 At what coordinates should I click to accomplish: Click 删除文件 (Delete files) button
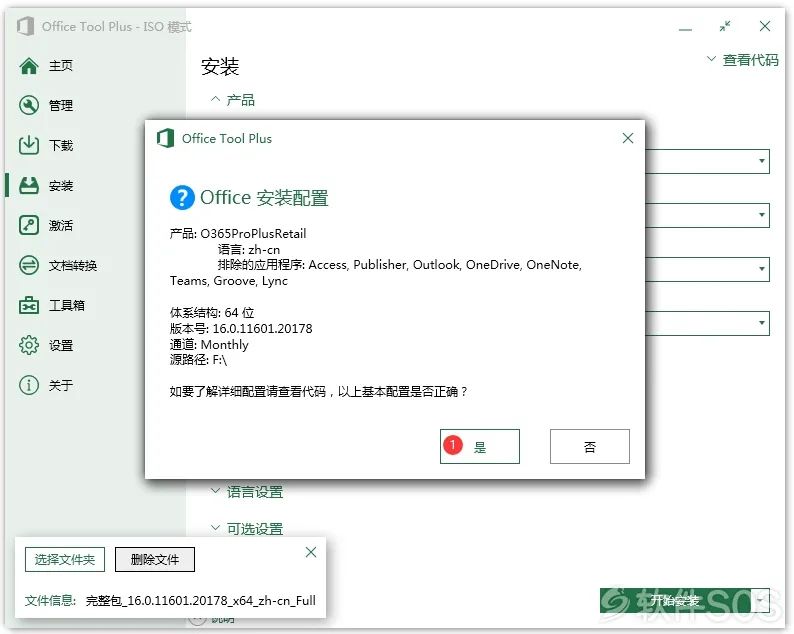(155, 560)
